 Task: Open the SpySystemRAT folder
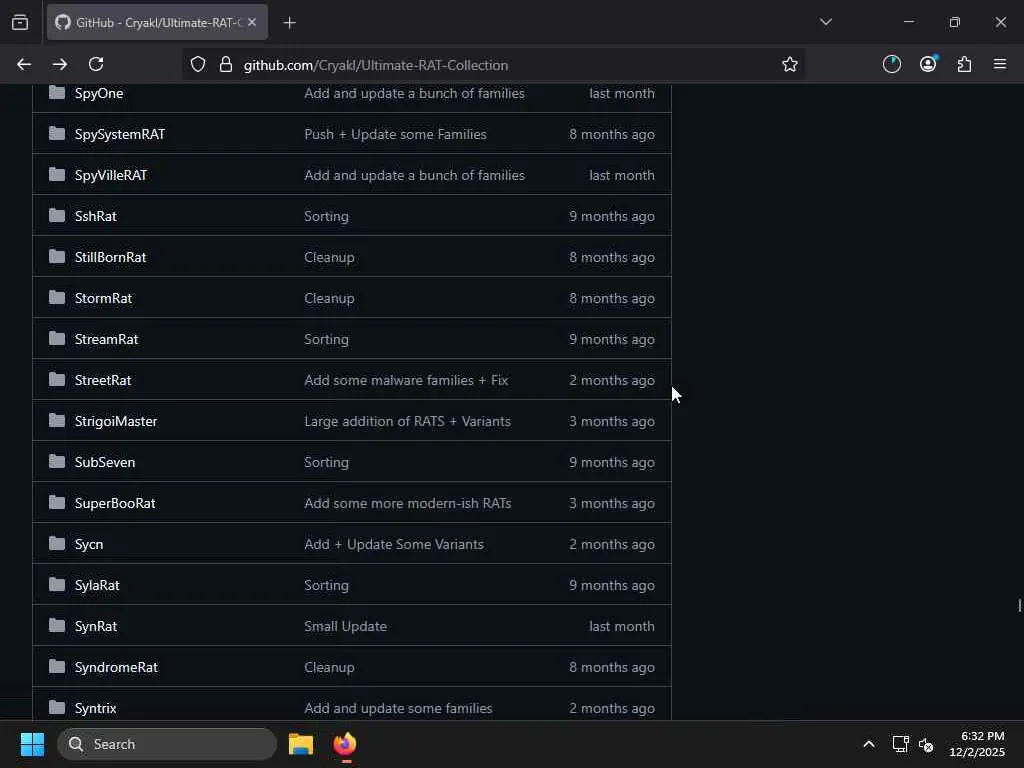tap(120, 135)
